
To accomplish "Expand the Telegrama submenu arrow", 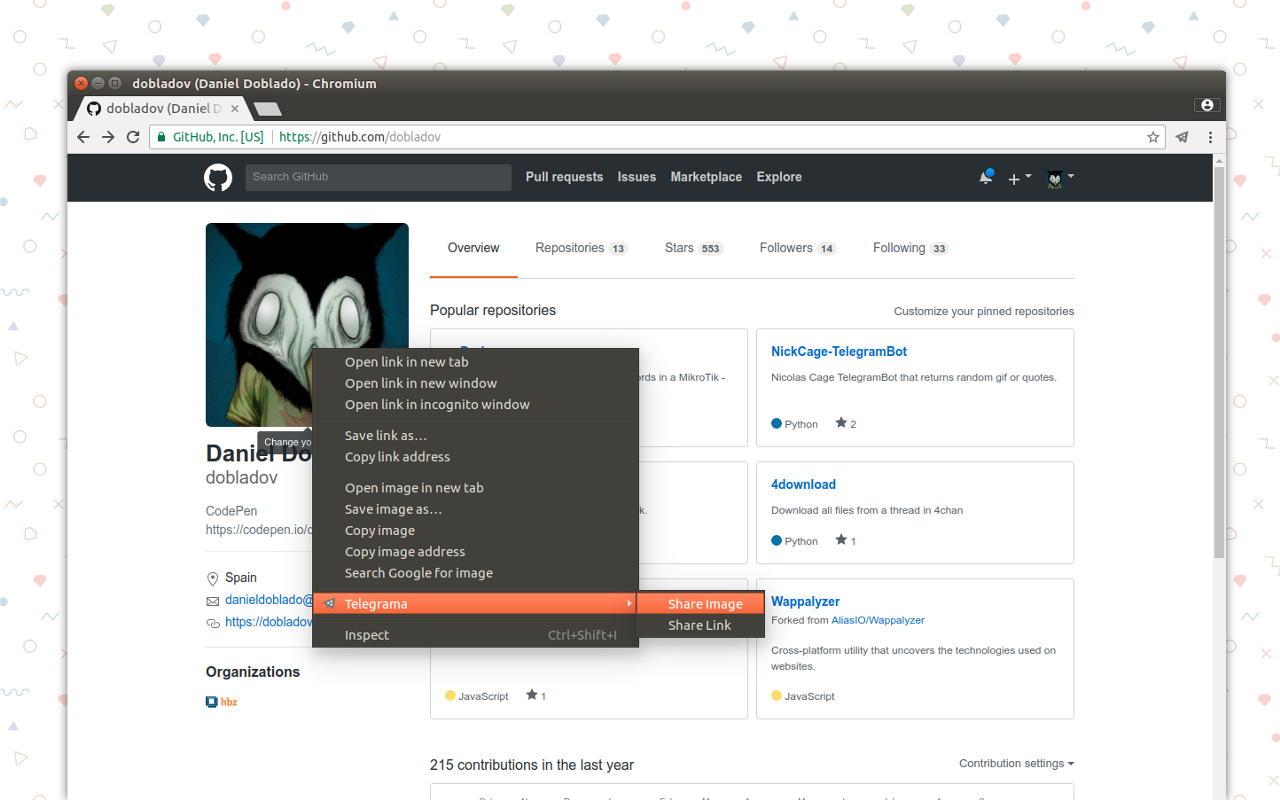I will 629,604.
